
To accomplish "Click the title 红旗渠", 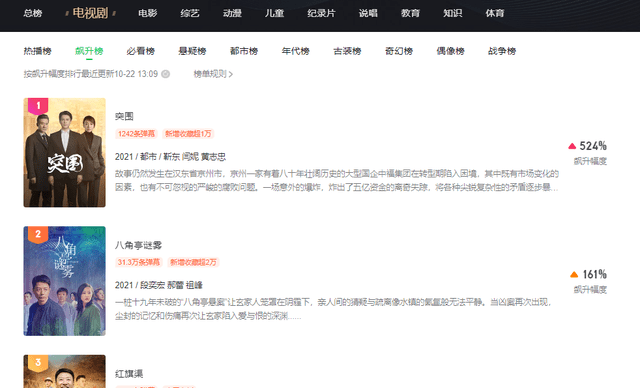I will 129,374.
